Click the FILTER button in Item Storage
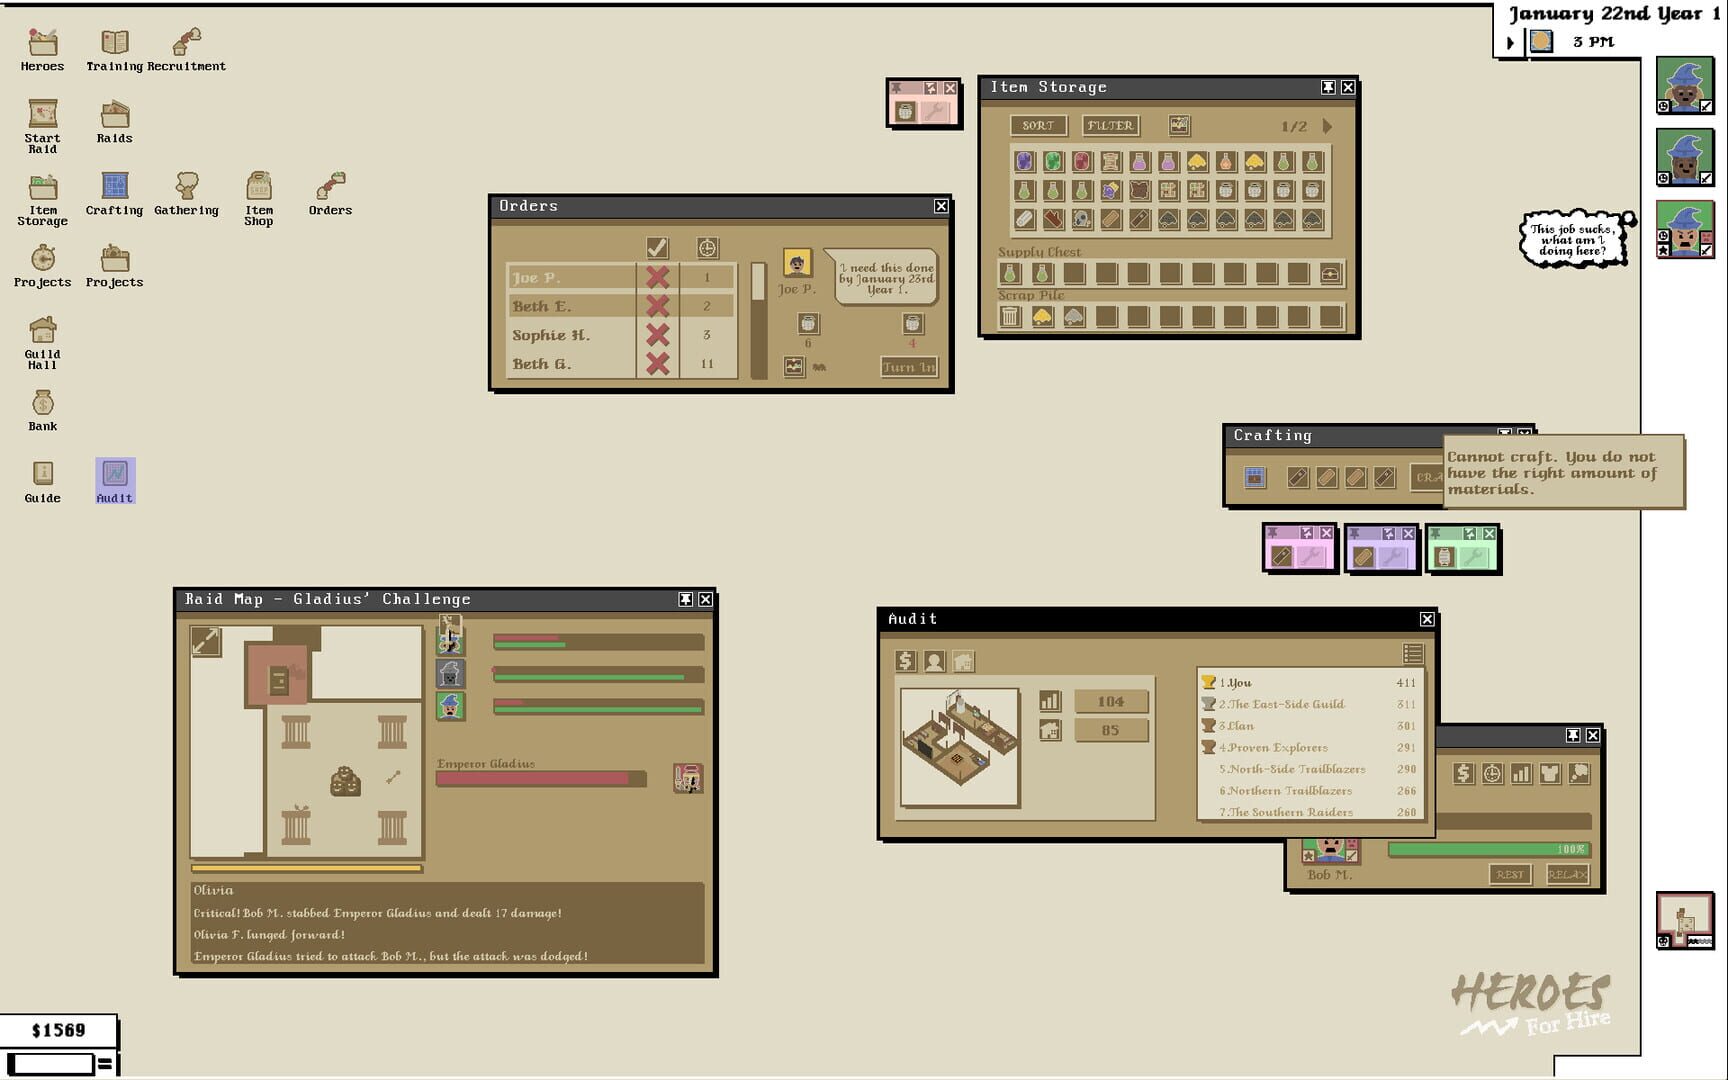This screenshot has height=1080, width=1728. coord(1111,125)
